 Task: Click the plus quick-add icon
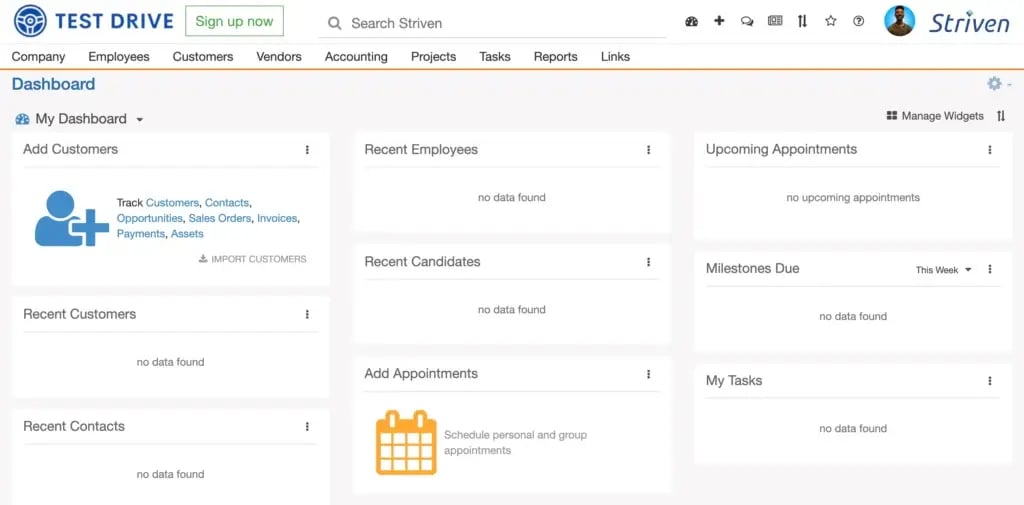pyautogui.click(x=719, y=21)
